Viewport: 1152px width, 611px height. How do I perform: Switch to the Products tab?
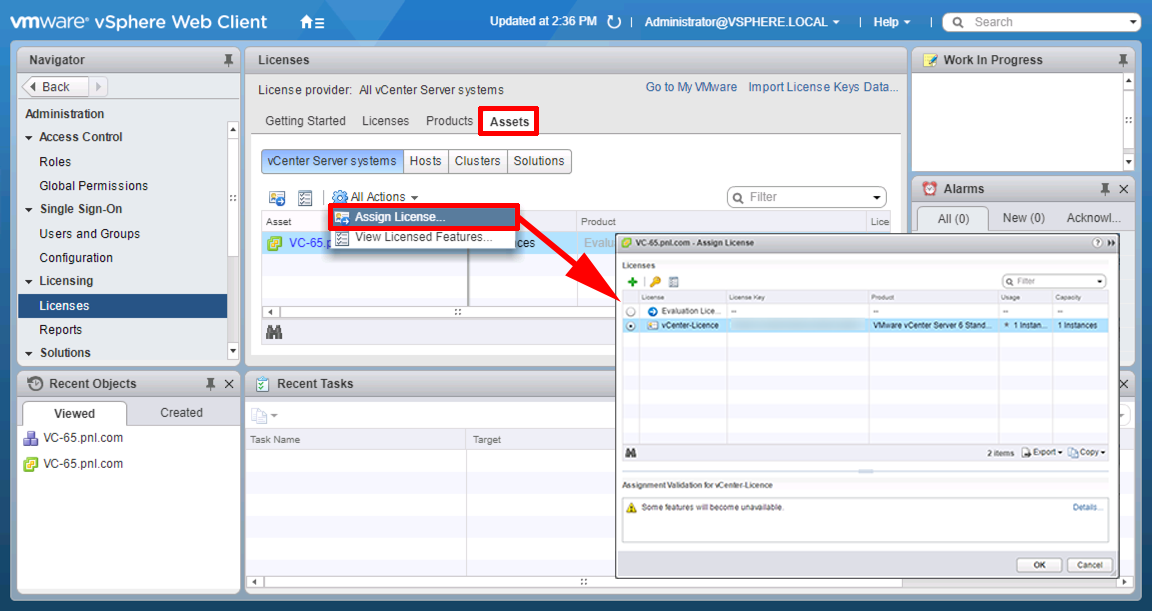point(449,121)
